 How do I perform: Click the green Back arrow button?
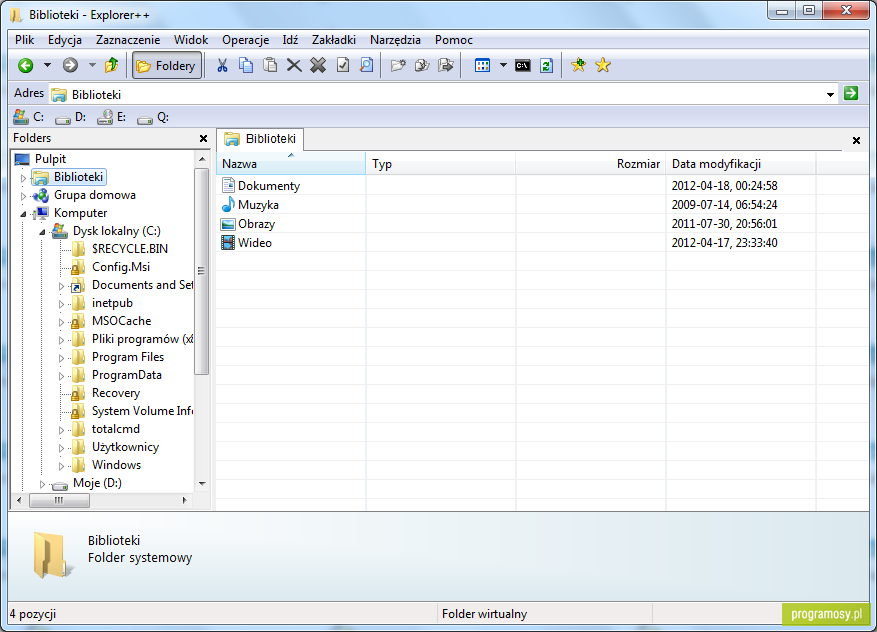pos(26,65)
